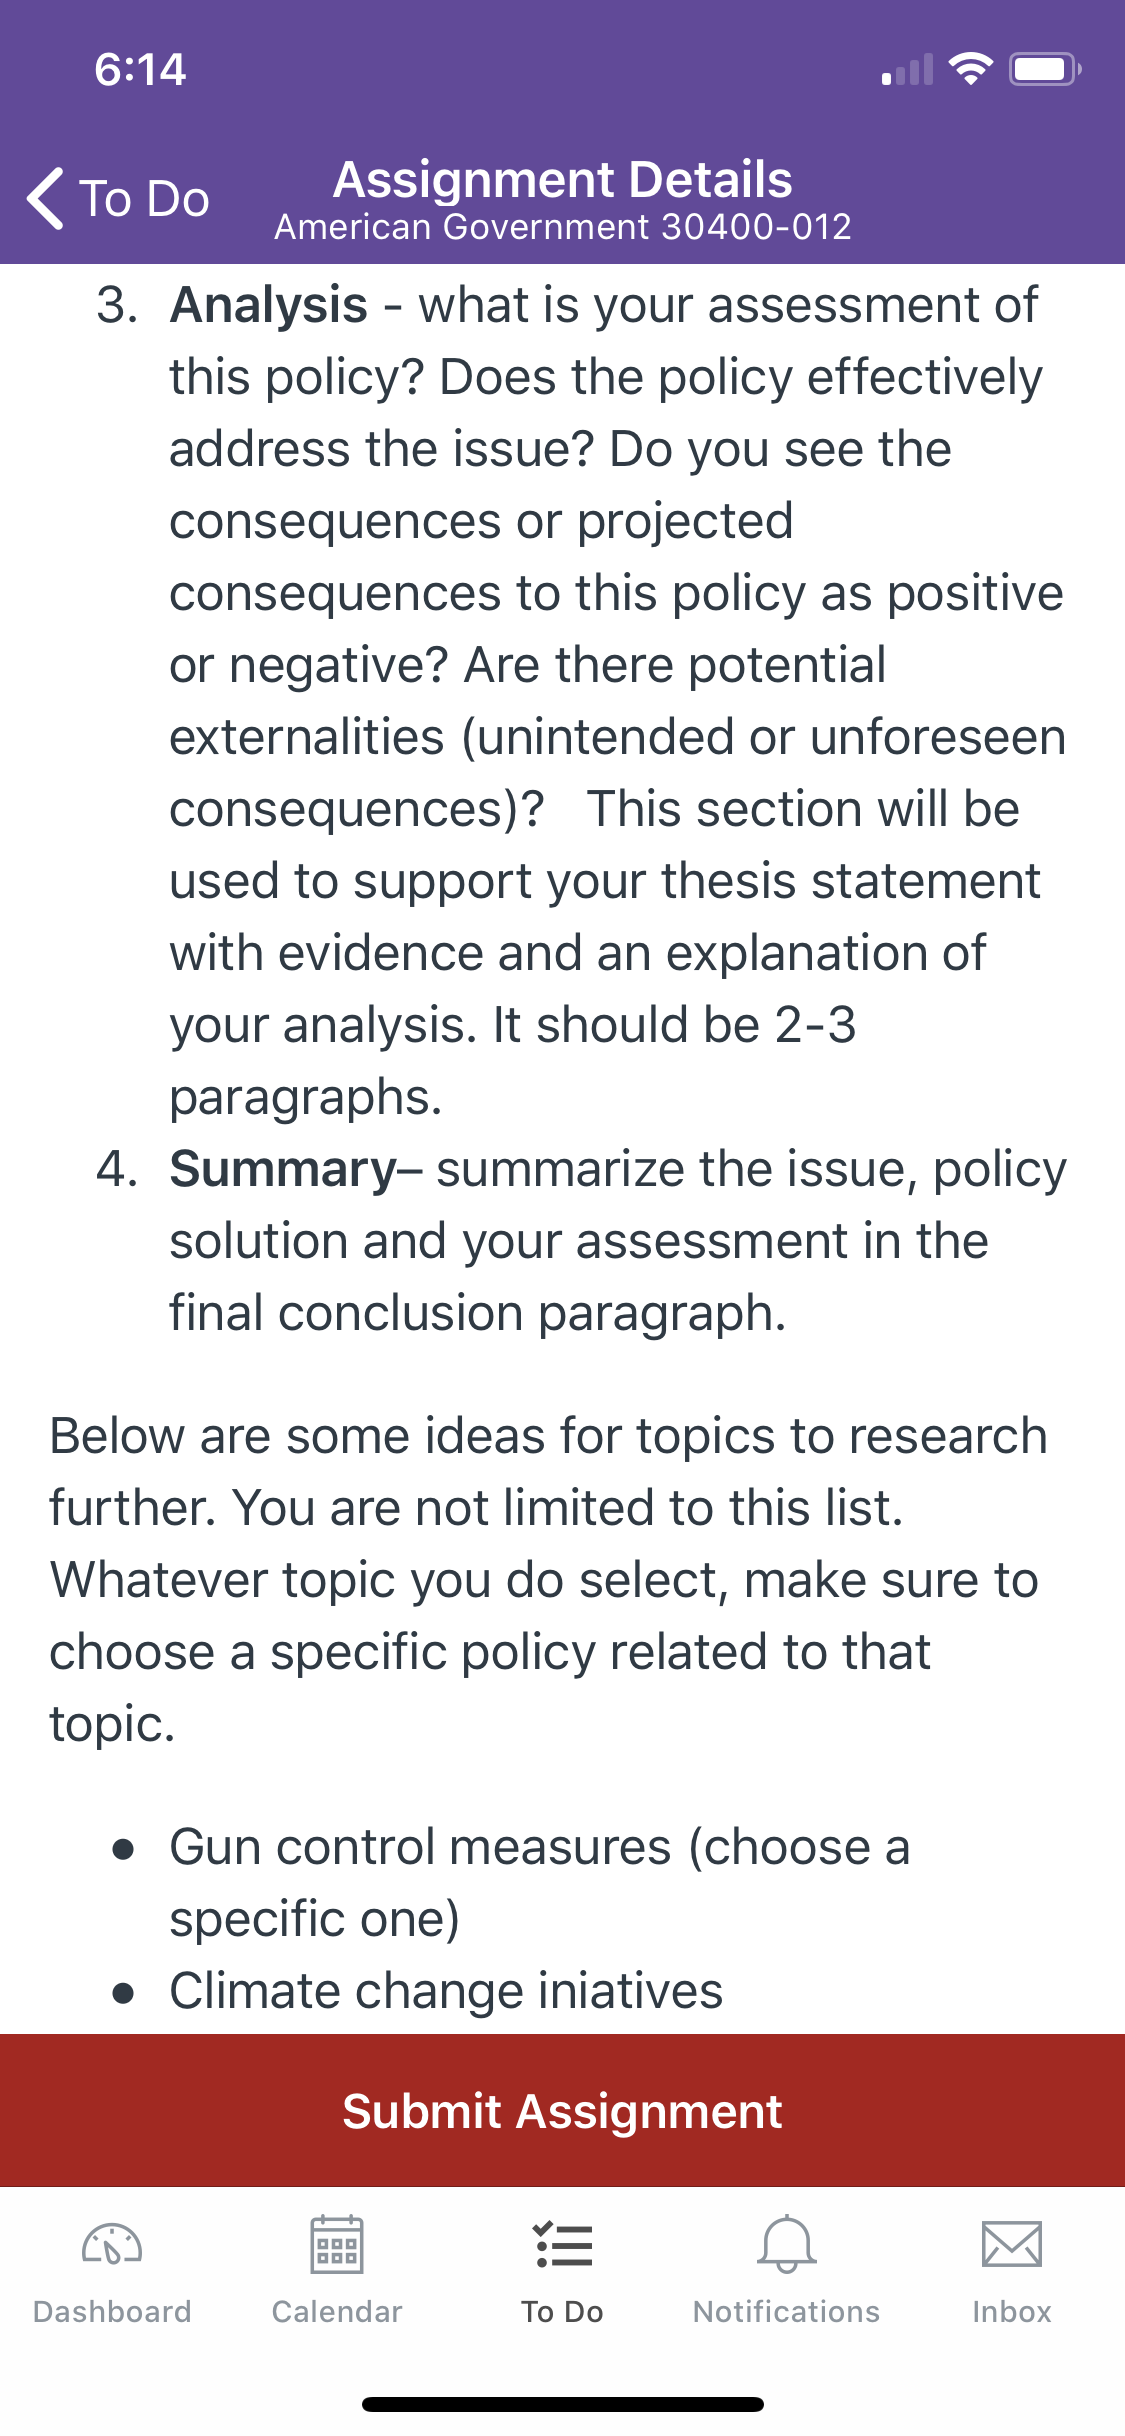Select the To Do checklist icon
Image resolution: width=1125 pixels, height=2436 pixels.
[x=562, y=2245]
